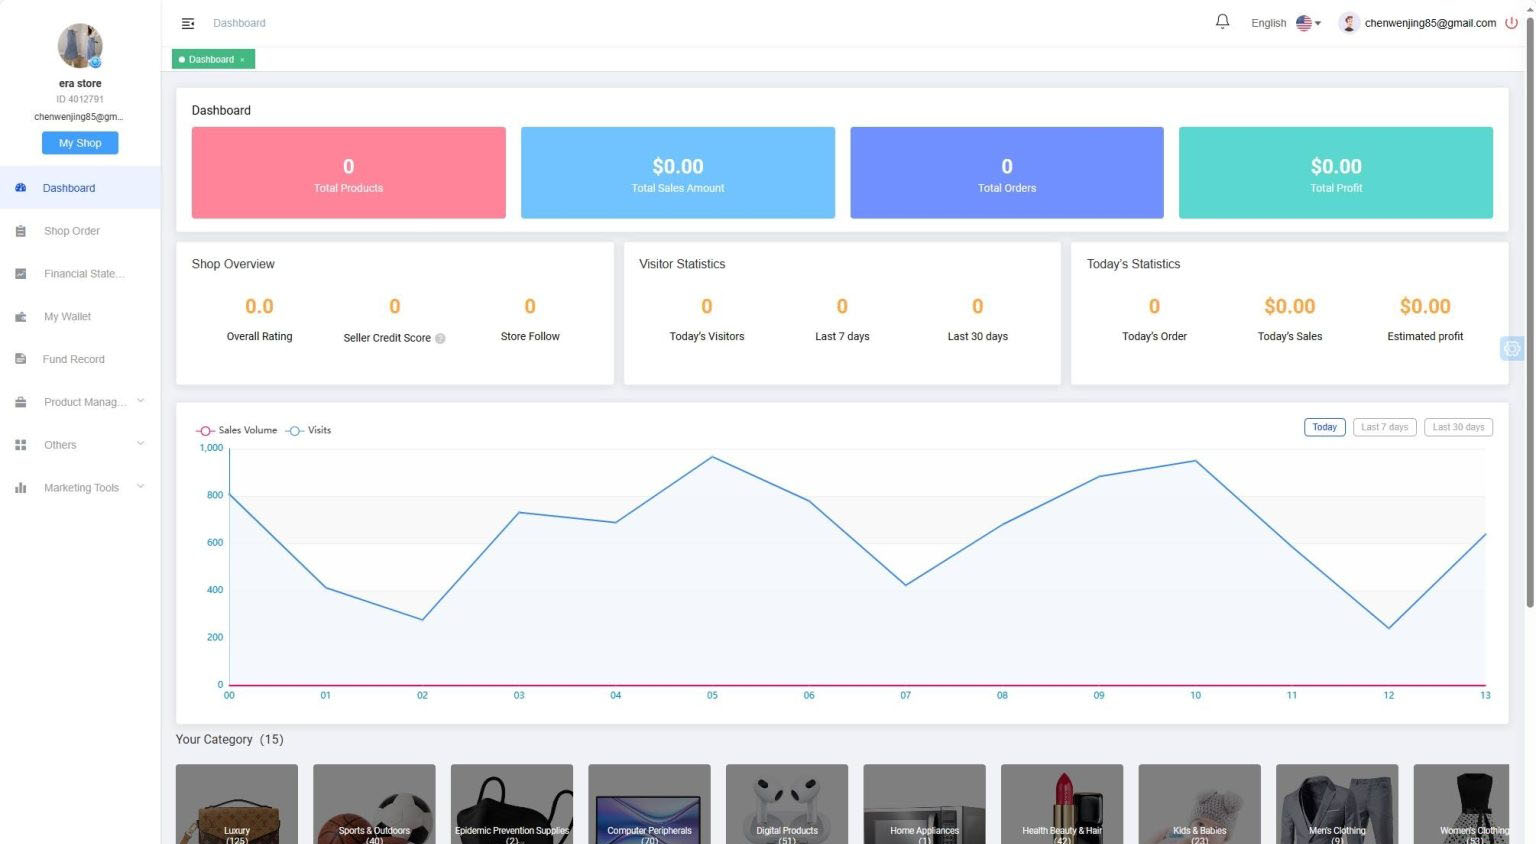1536x844 pixels.
Task: Open the Digital Products category thumbnail
Action: pyautogui.click(x=787, y=804)
